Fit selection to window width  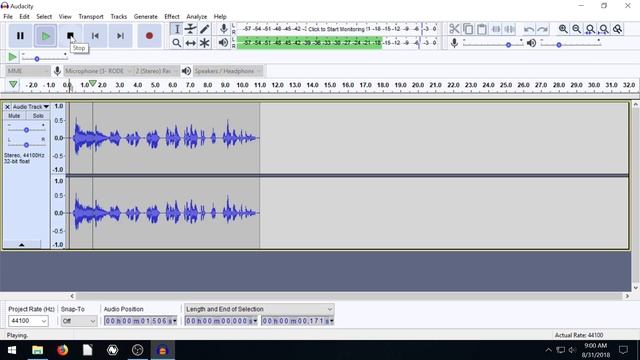tap(590, 29)
